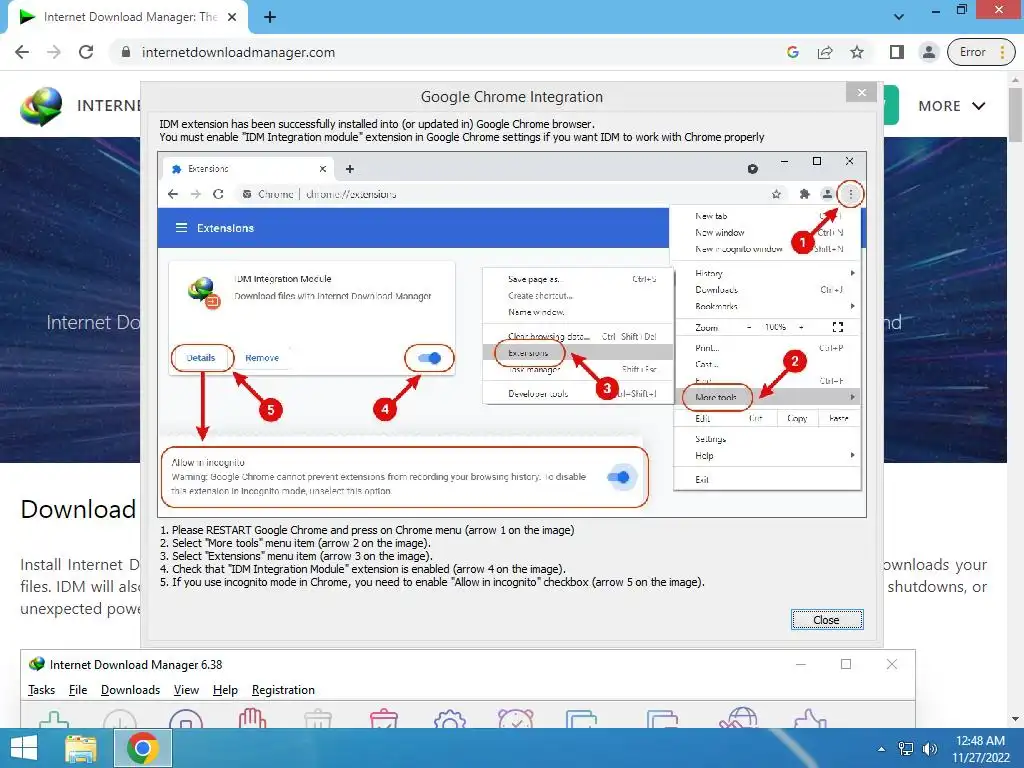The image size is (1024, 768).
Task: Minimize the Internet Download Manager 6.38 window
Action: 801,664
